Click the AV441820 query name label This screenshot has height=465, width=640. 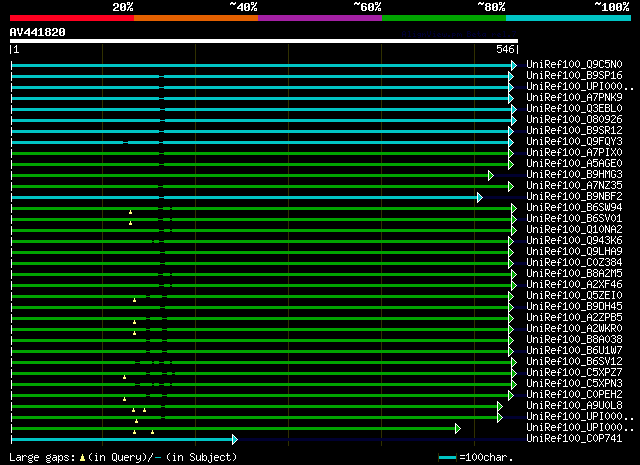[x=38, y=32]
